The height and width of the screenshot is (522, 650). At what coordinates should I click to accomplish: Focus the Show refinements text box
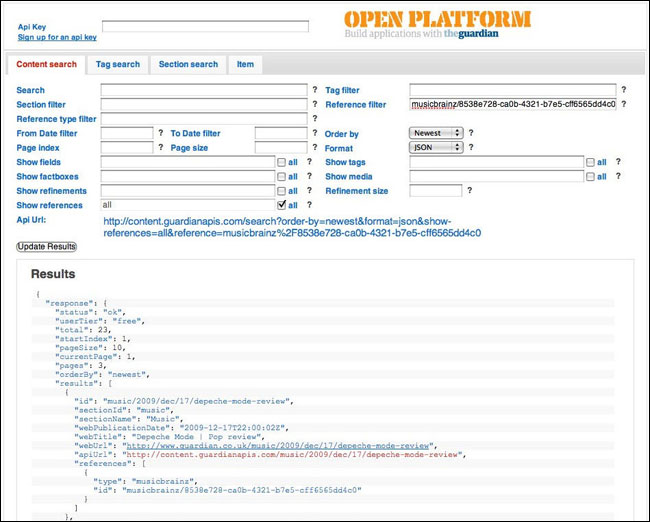pos(188,191)
